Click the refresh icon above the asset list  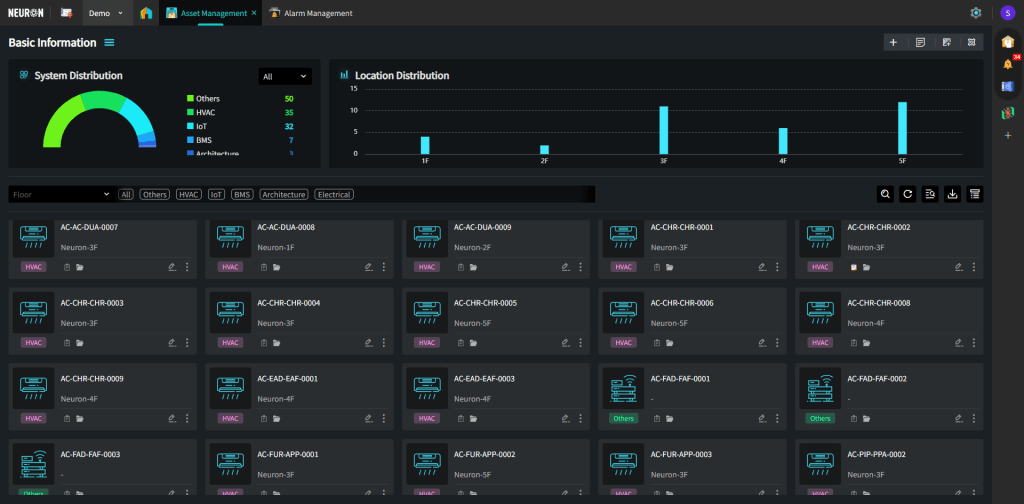click(x=908, y=194)
